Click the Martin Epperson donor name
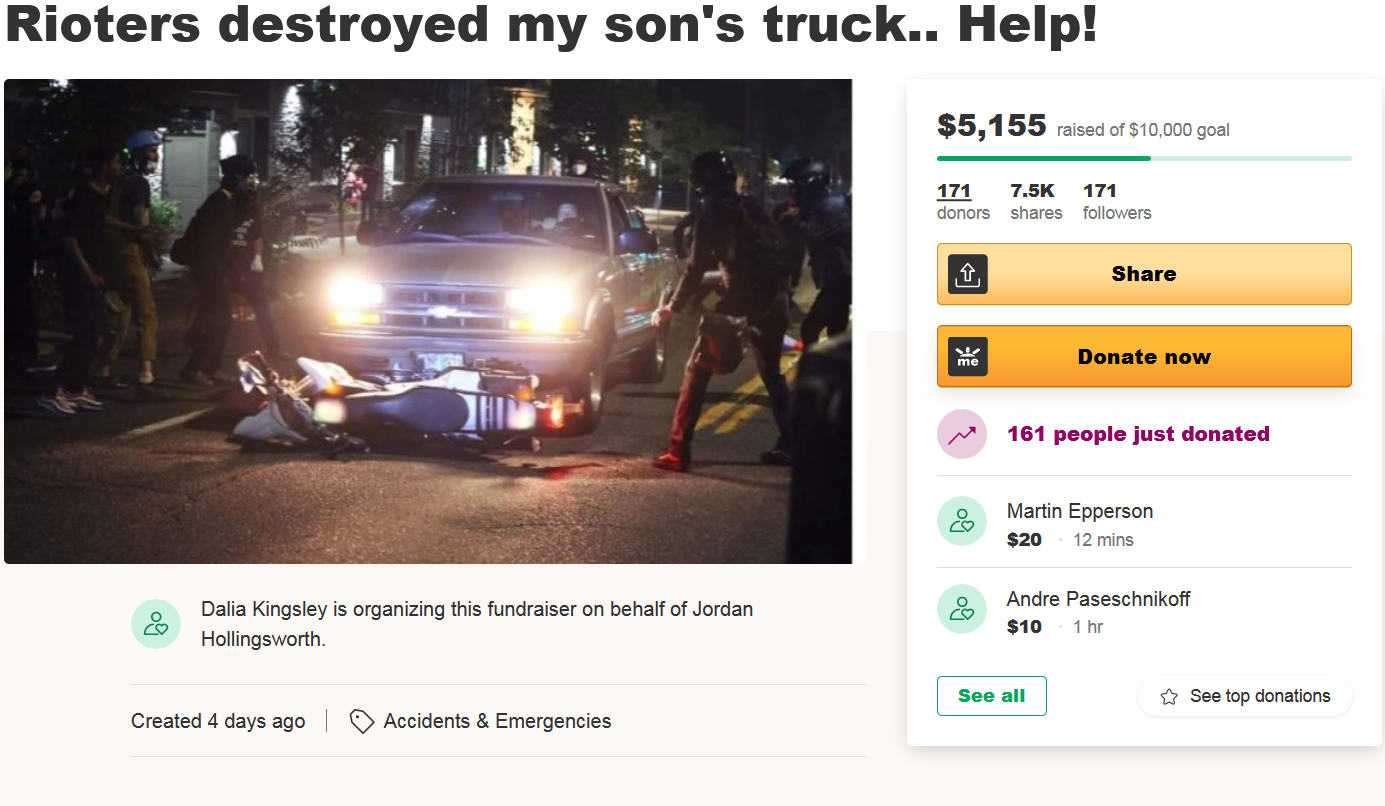The width and height of the screenshot is (1385, 806). [1079, 511]
